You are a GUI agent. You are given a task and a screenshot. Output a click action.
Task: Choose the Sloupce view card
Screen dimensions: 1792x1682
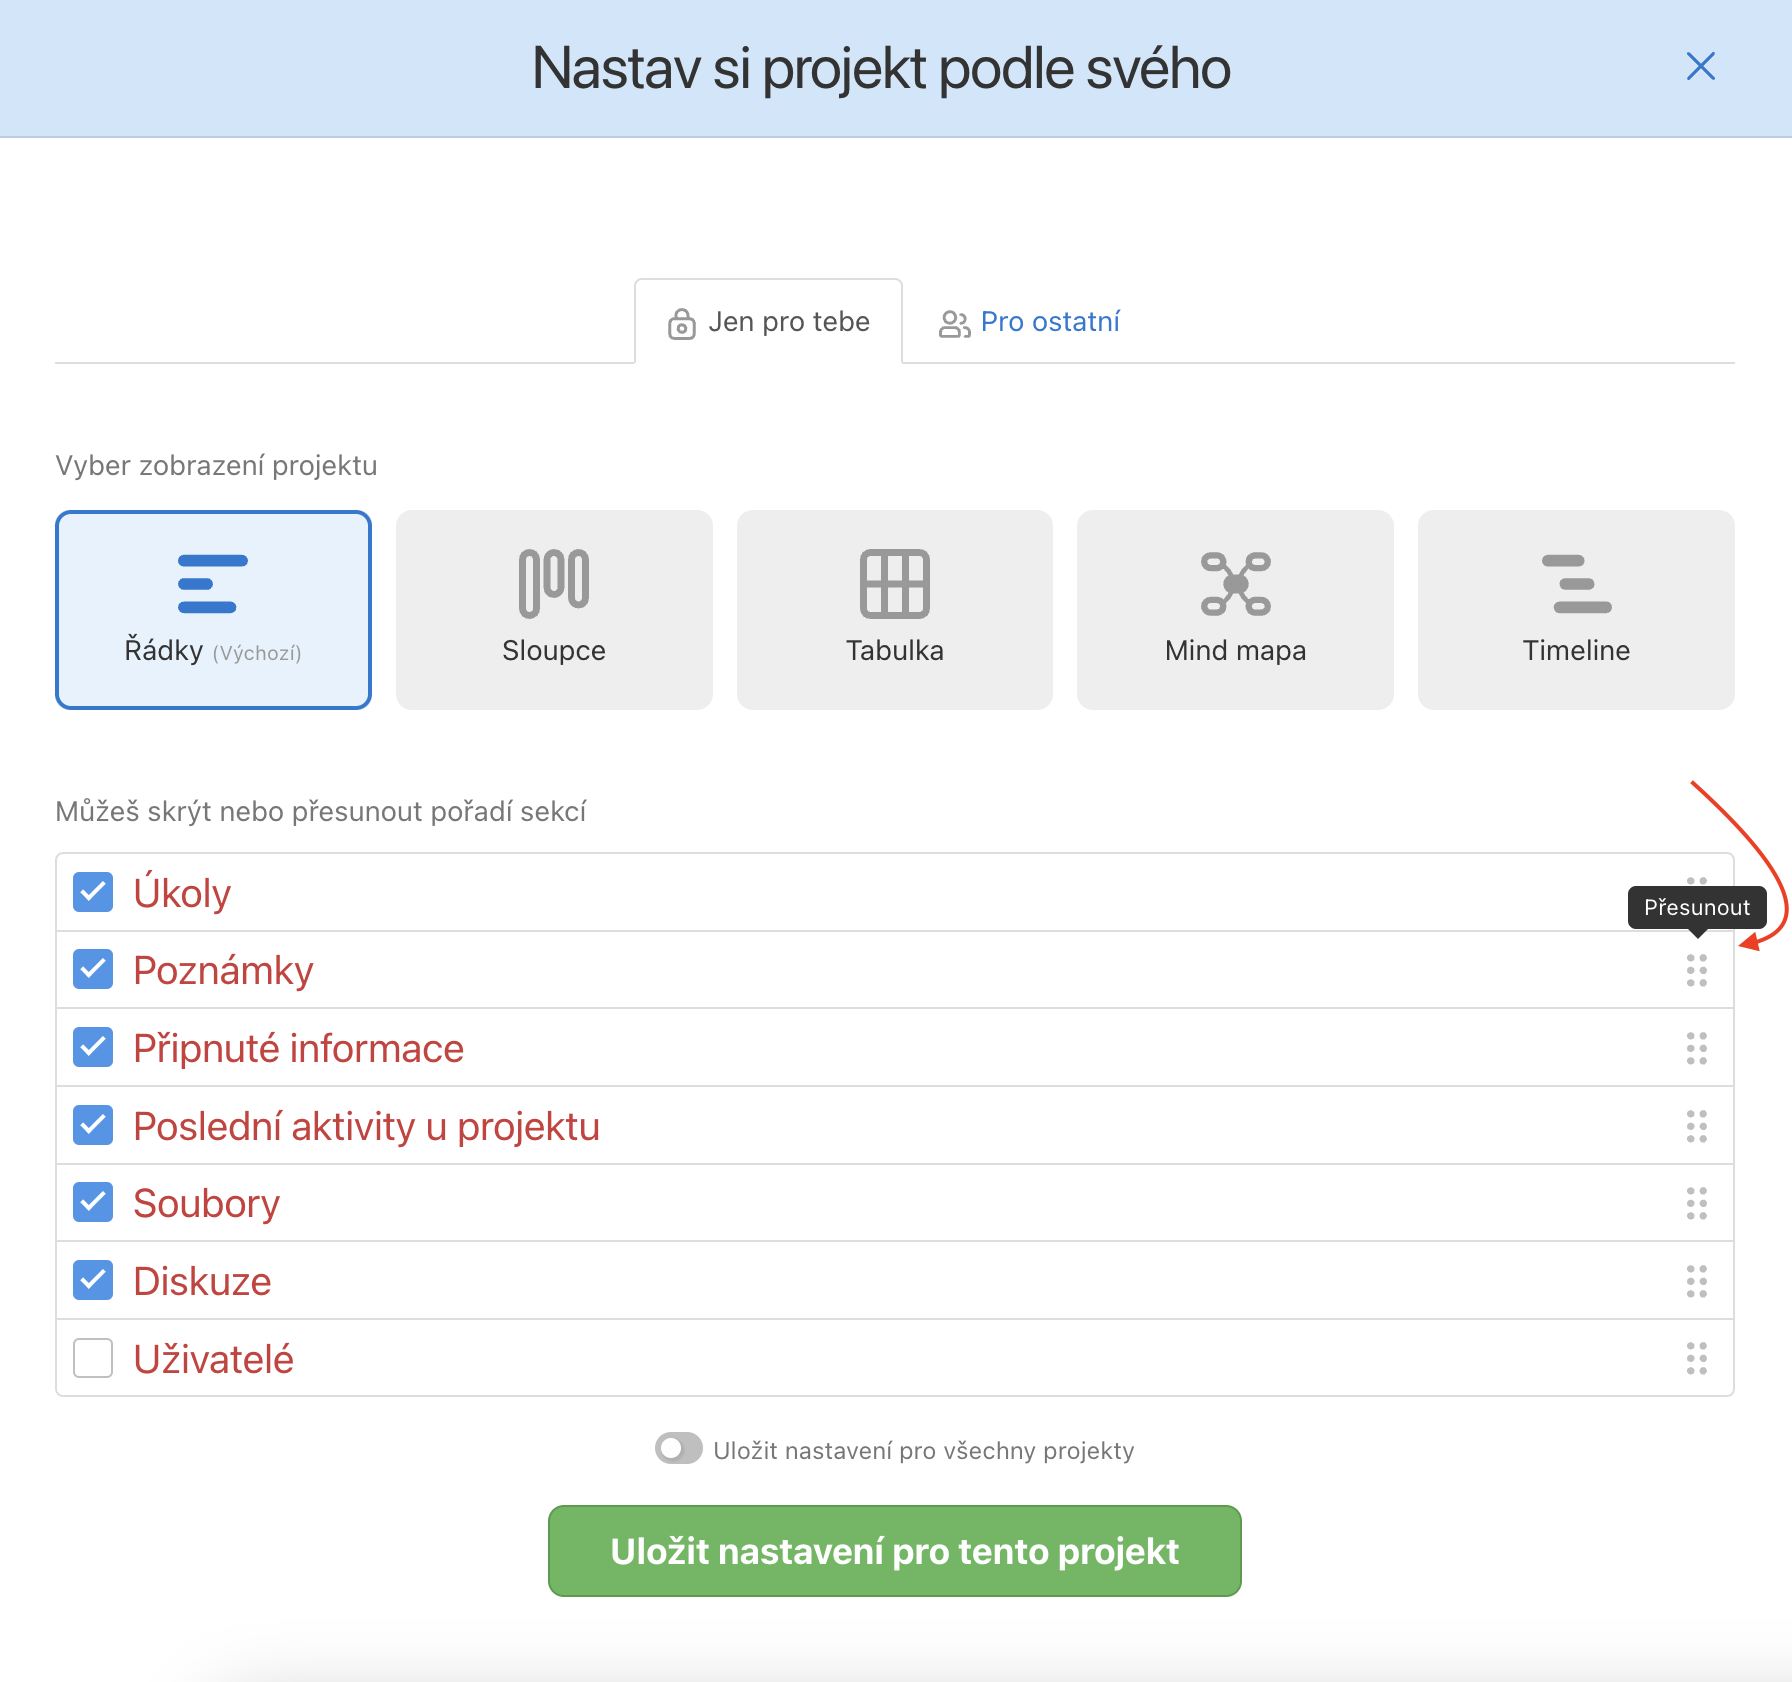[554, 610]
